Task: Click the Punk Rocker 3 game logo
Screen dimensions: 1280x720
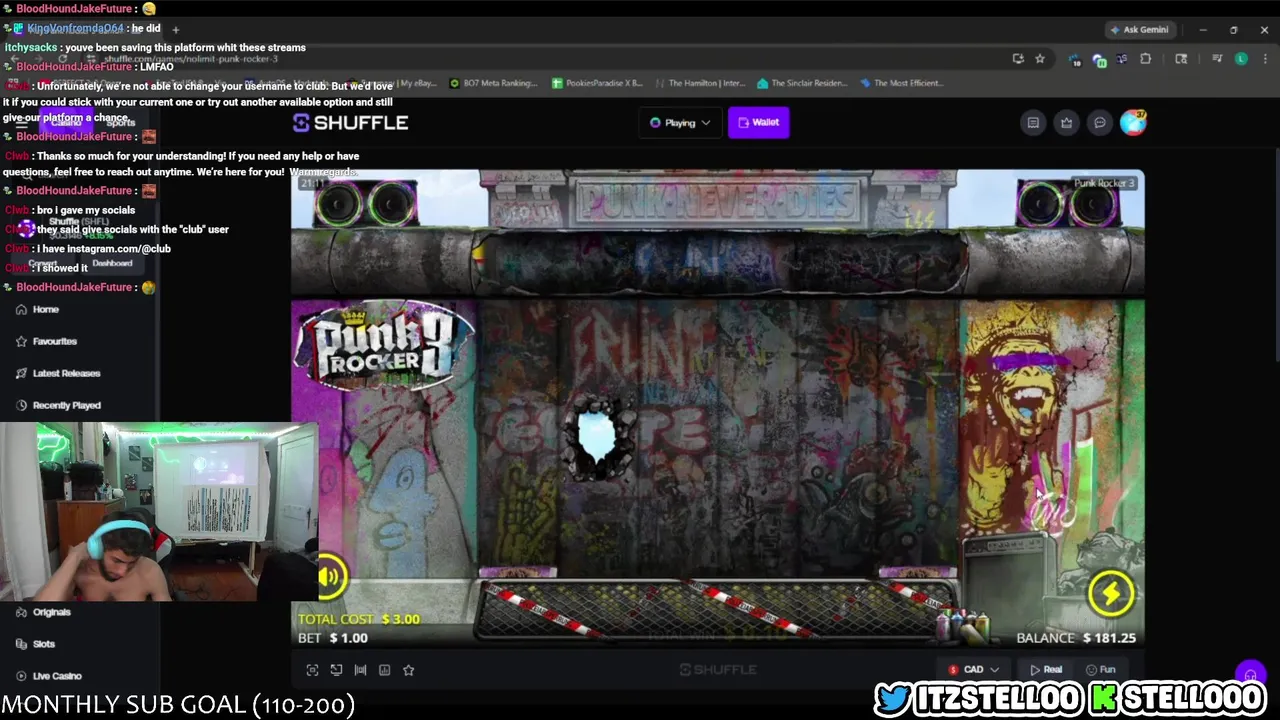Action: point(383,345)
